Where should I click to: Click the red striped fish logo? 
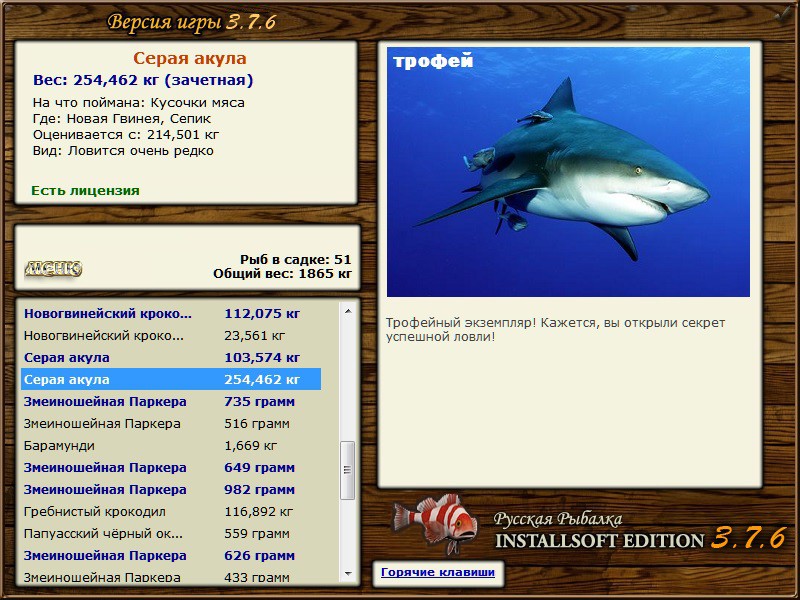[x=435, y=523]
